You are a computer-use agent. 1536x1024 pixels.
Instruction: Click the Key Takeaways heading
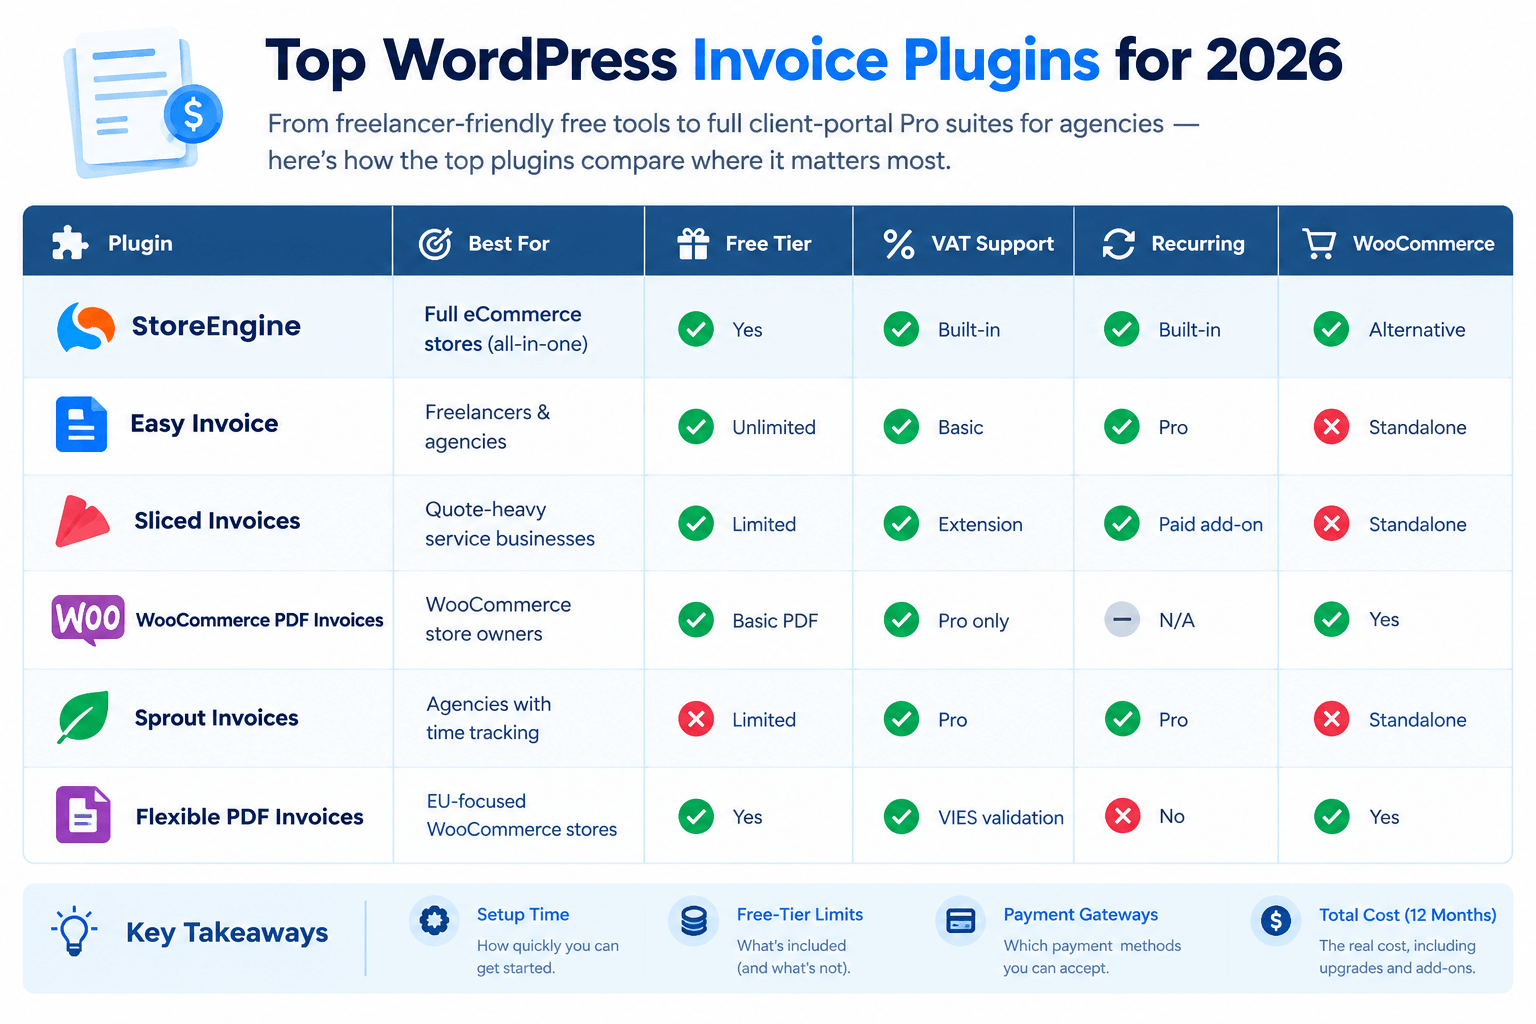point(227,933)
